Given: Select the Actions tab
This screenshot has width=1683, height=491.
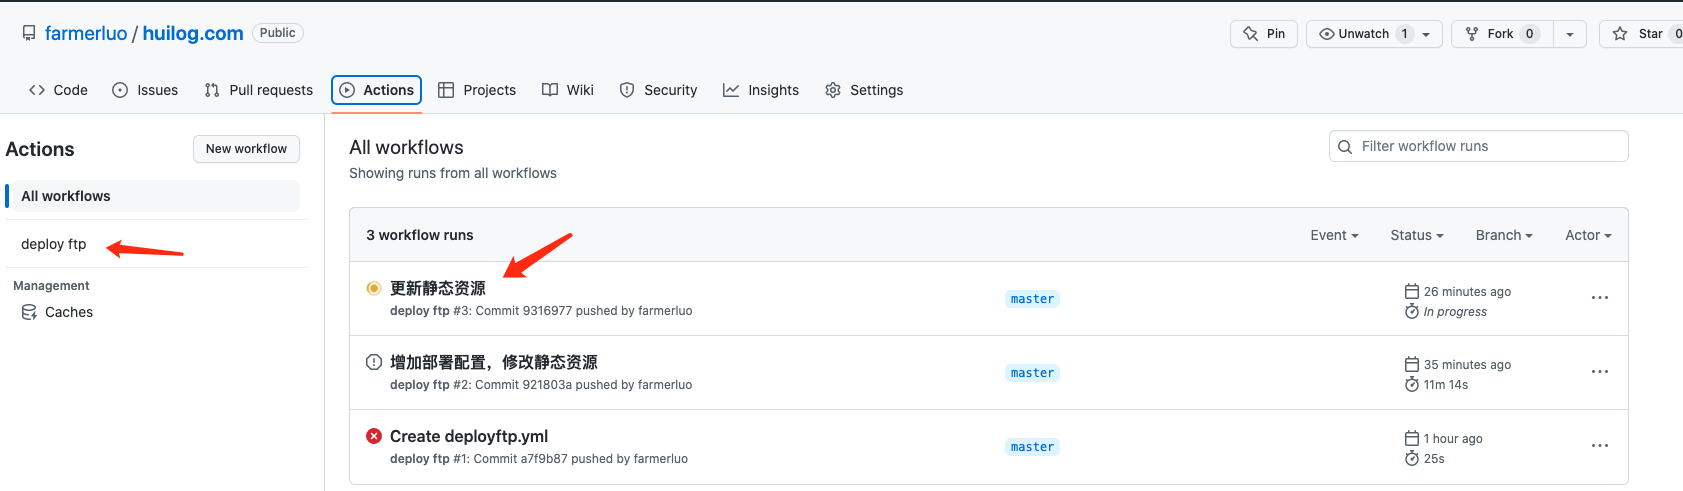Looking at the screenshot, I should pos(376,90).
